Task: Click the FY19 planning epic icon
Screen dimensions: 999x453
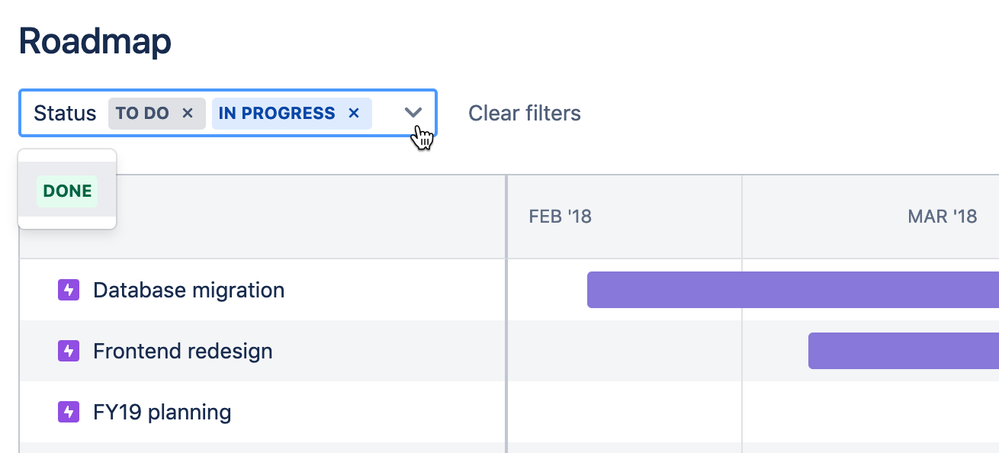Action: click(68, 412)
